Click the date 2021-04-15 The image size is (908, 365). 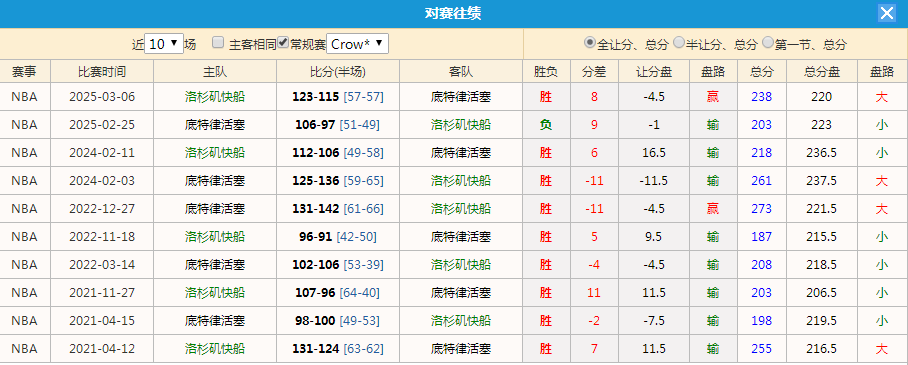(102, 320)
